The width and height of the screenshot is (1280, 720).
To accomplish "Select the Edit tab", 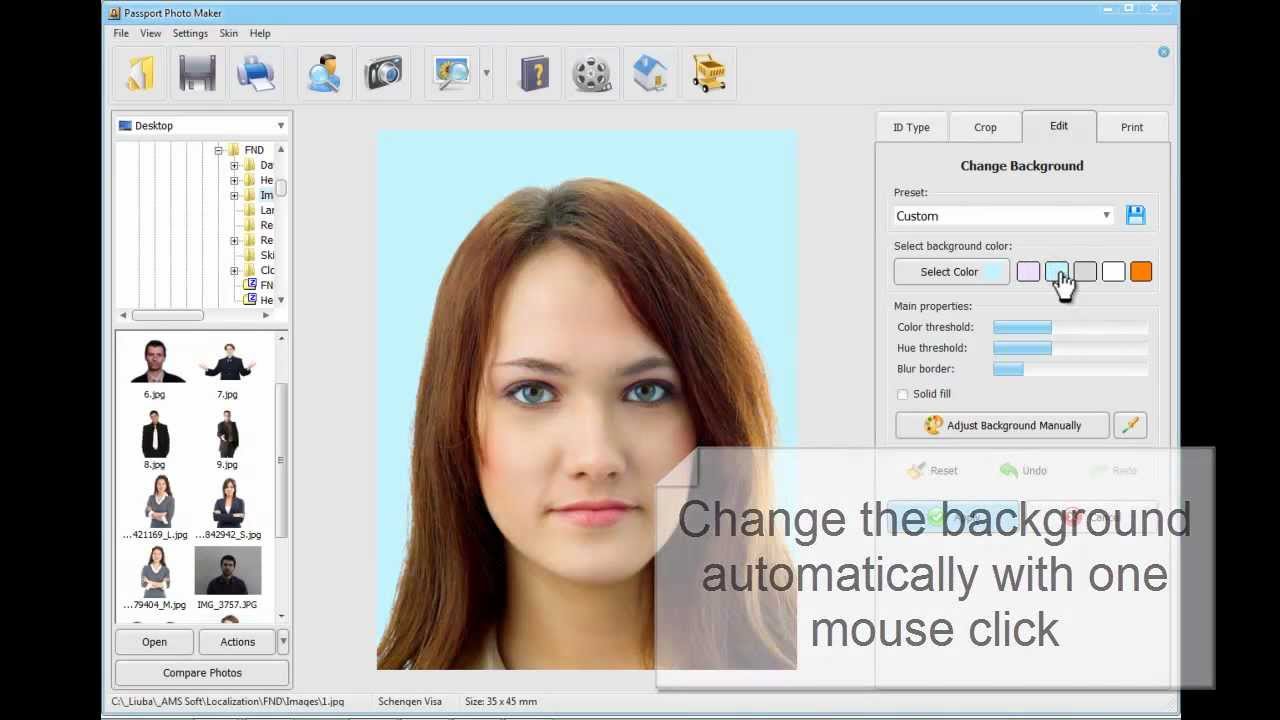I will click(x=1059, y=126).
